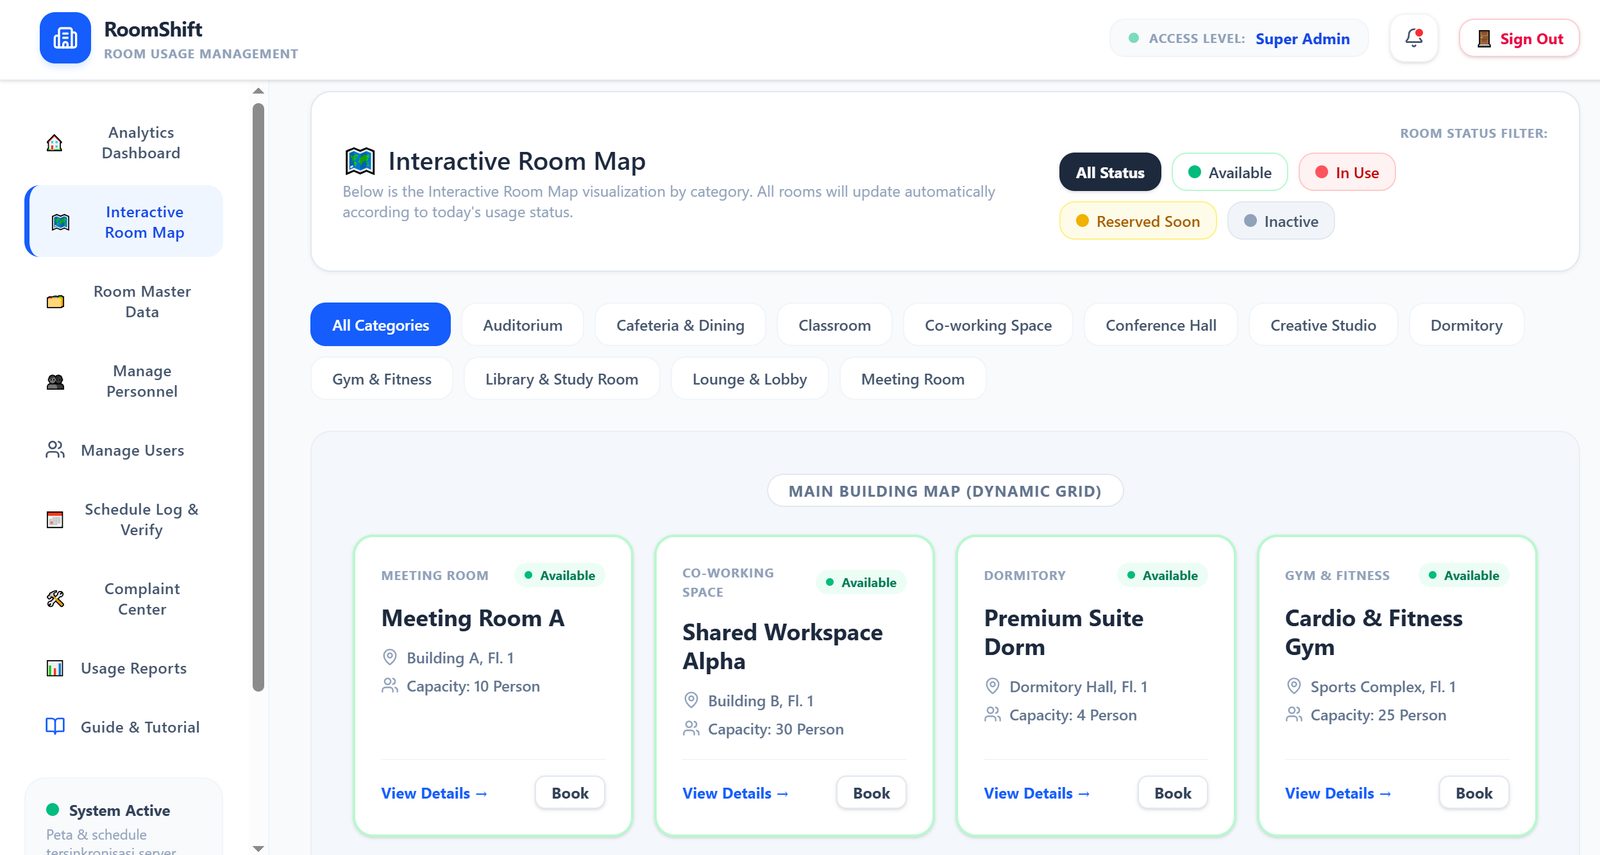1600x855 pixels.
Task: Open Usage Reports page
Action: 124,668
